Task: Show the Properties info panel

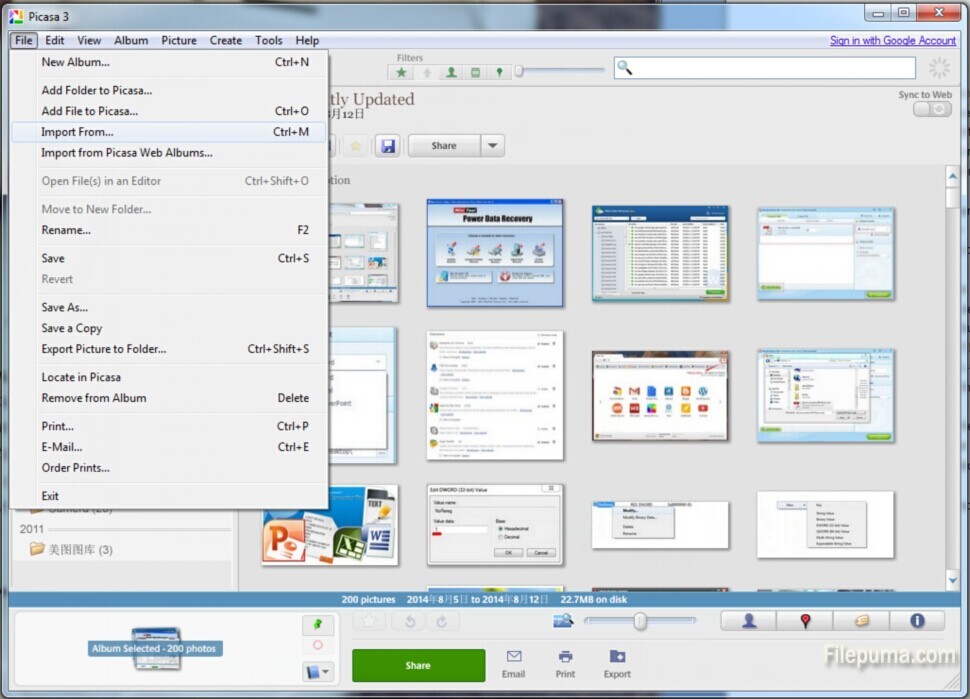Action: click(x=917, y=621)
